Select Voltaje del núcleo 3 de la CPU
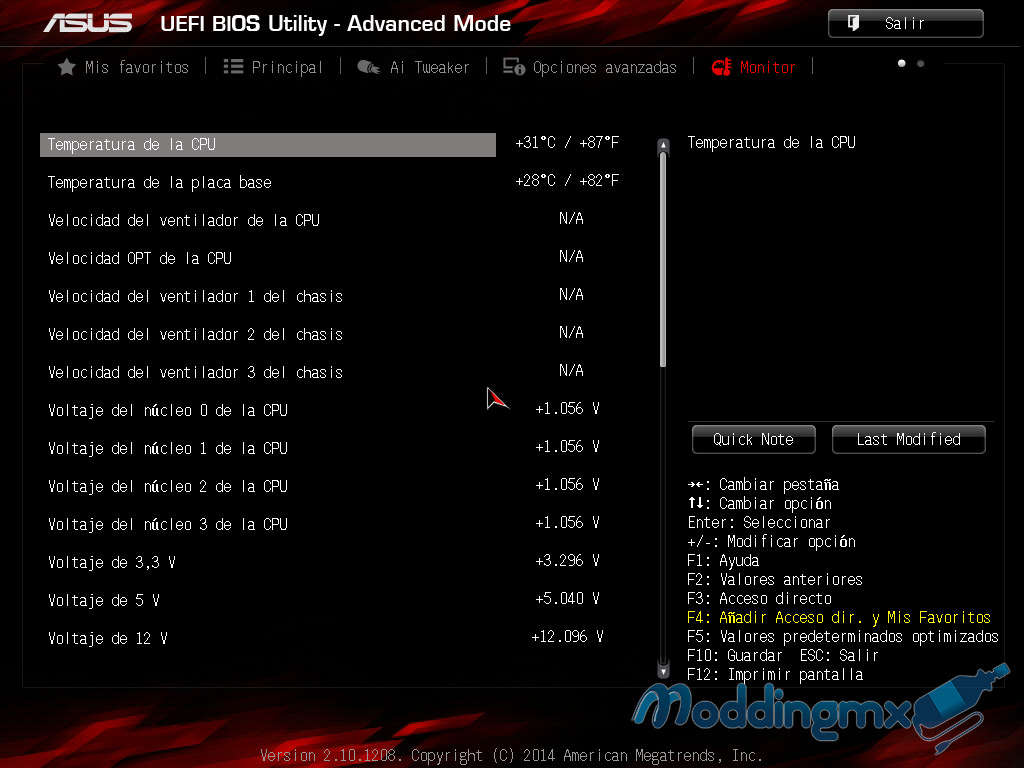 coord(168,524)
